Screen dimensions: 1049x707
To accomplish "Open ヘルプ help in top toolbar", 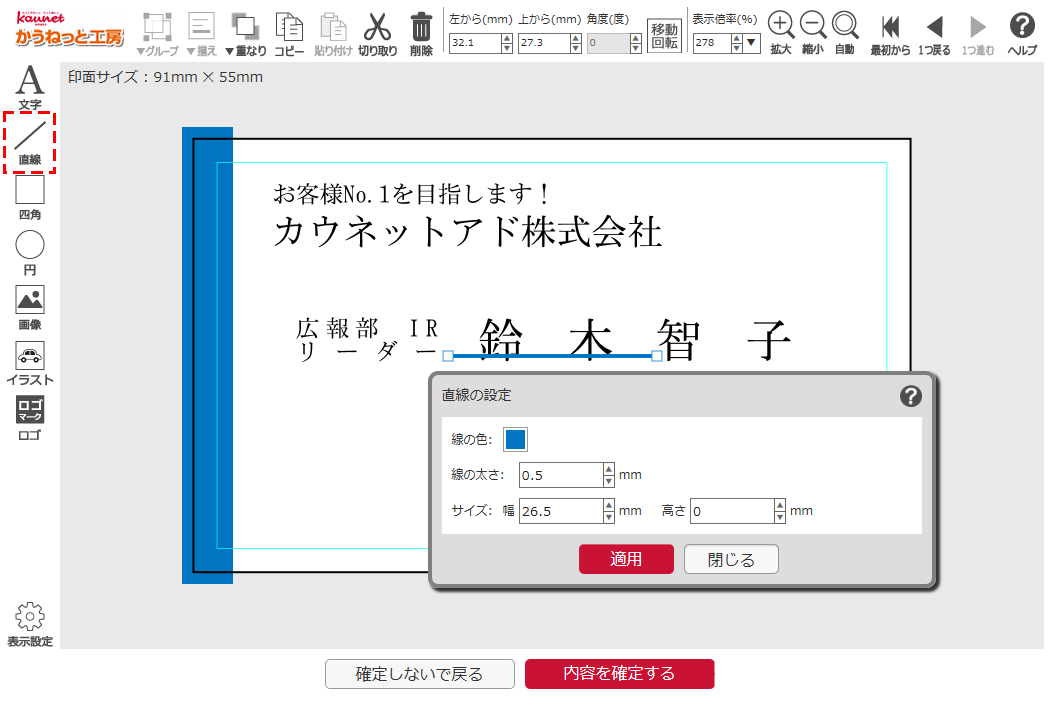I will [1022, 33].
